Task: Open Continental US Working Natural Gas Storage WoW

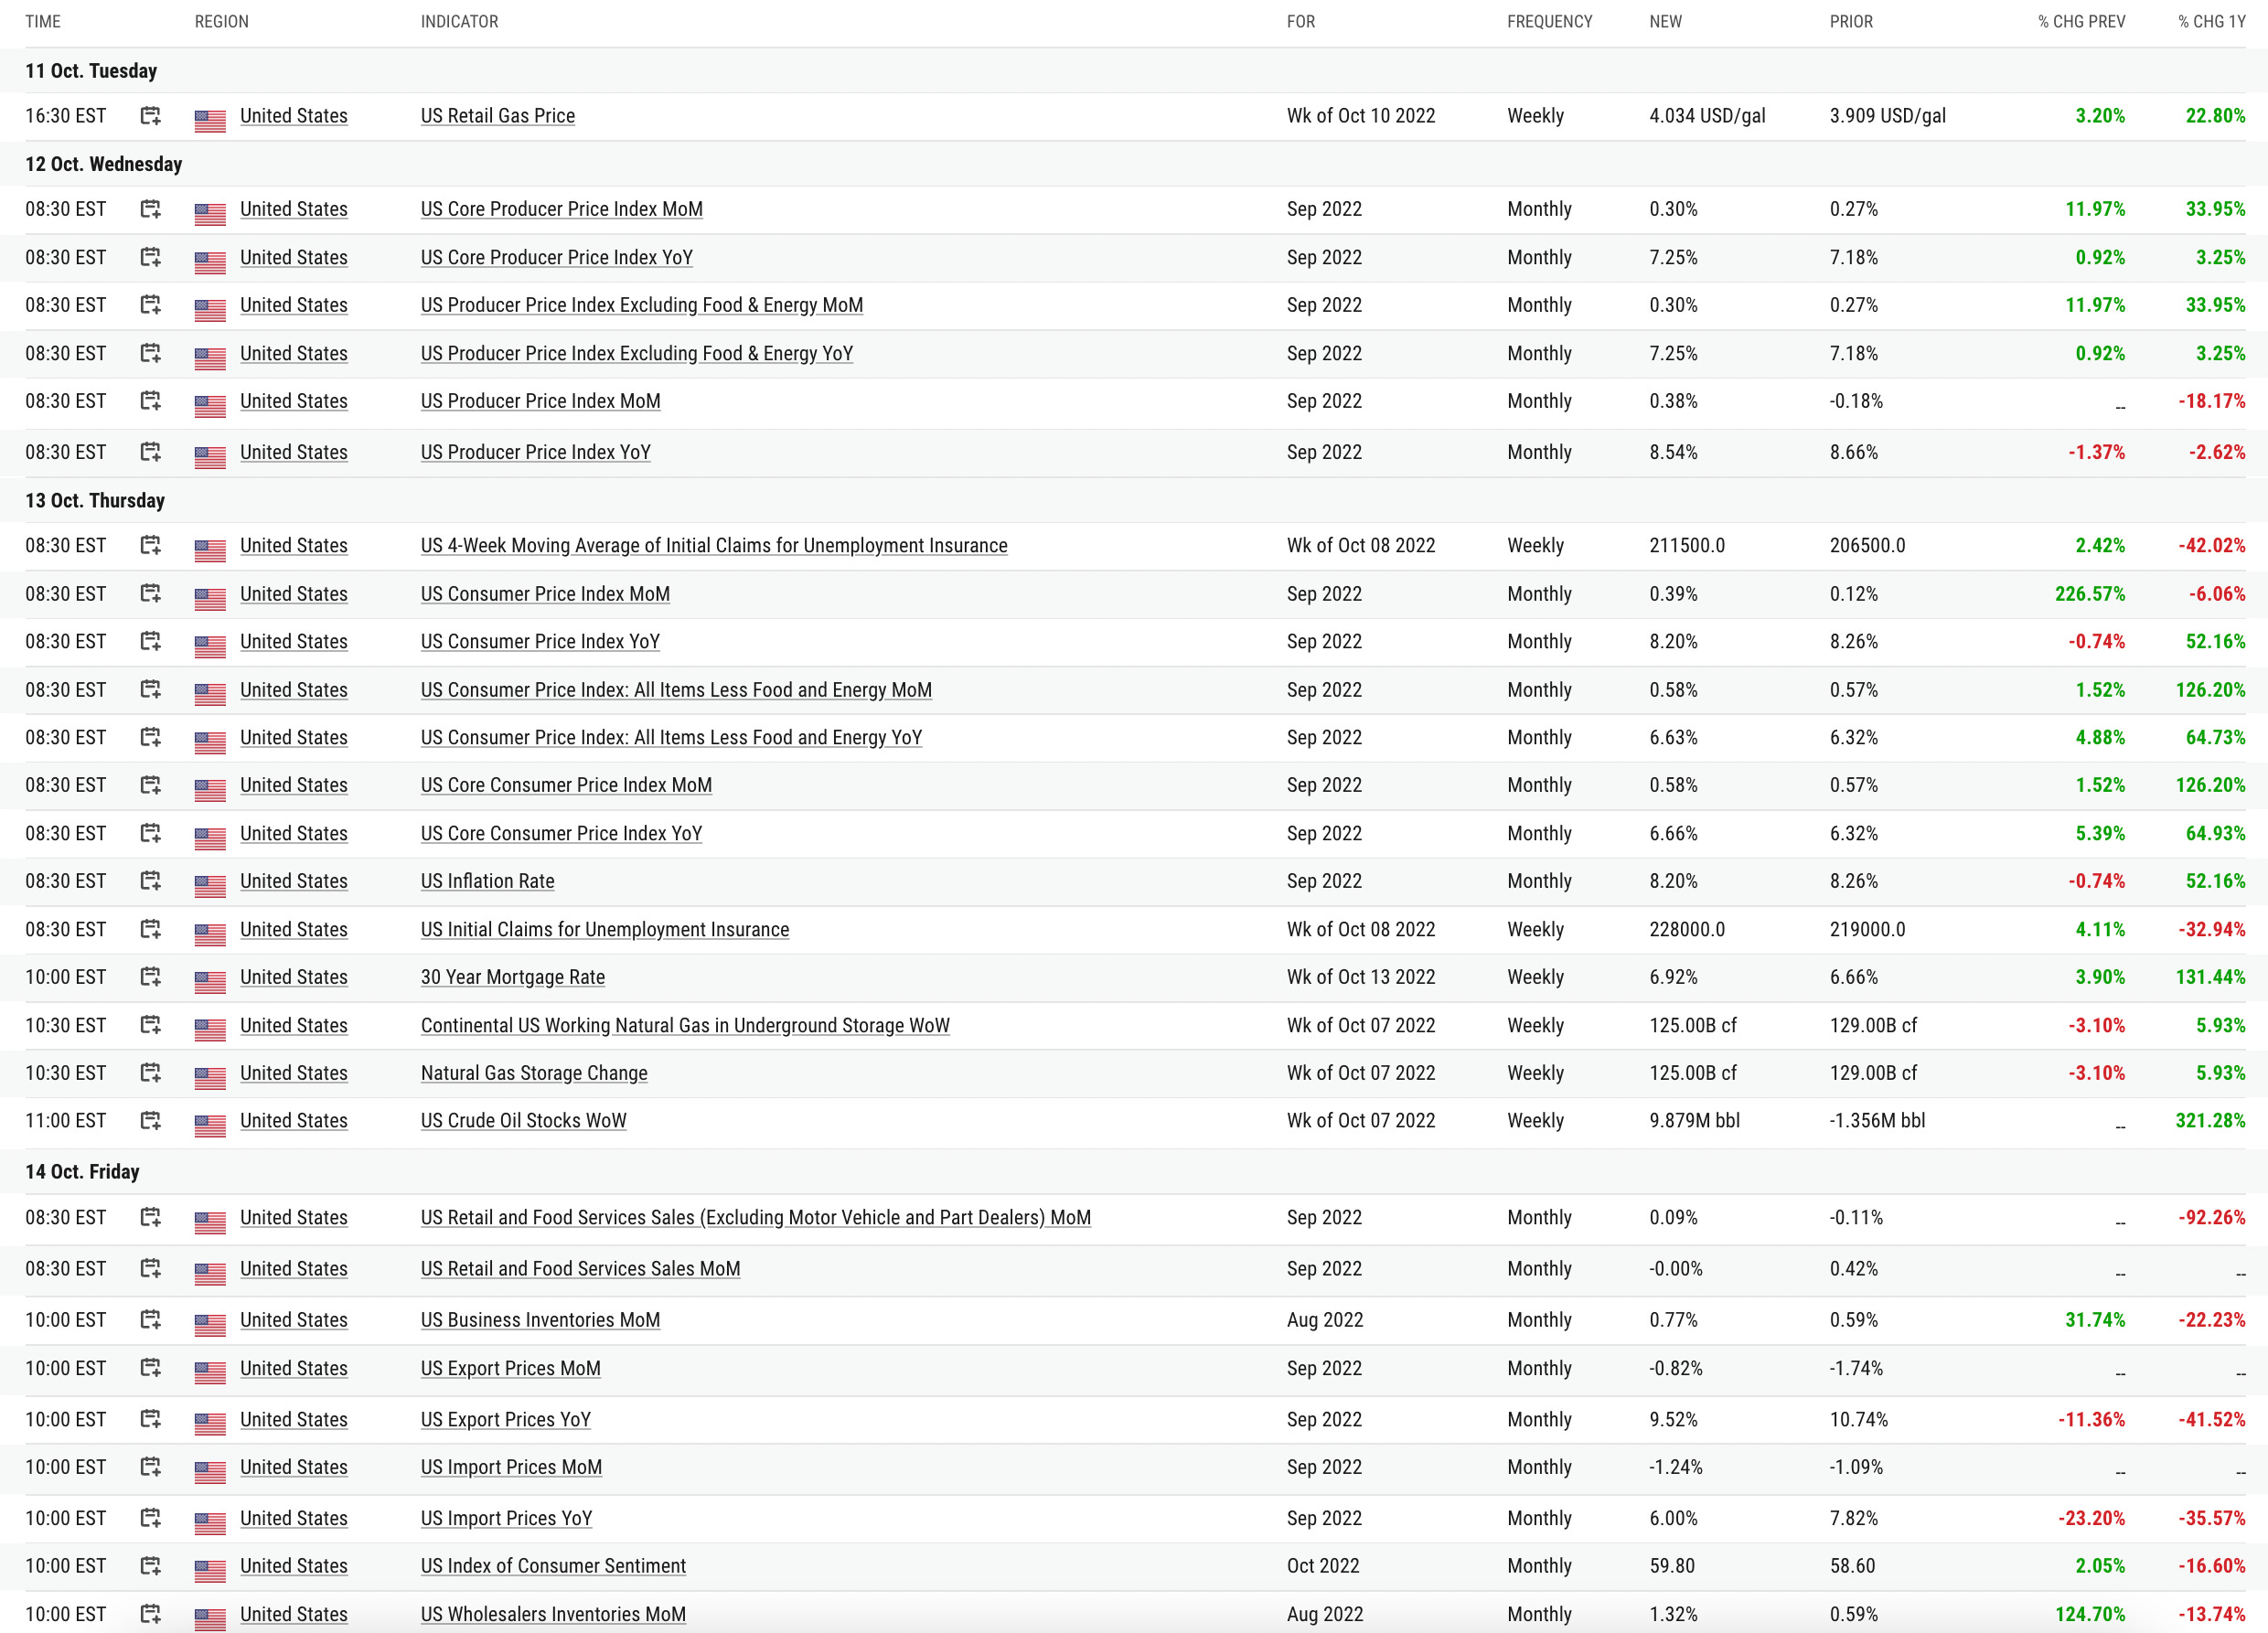Action: [685, 1025]
